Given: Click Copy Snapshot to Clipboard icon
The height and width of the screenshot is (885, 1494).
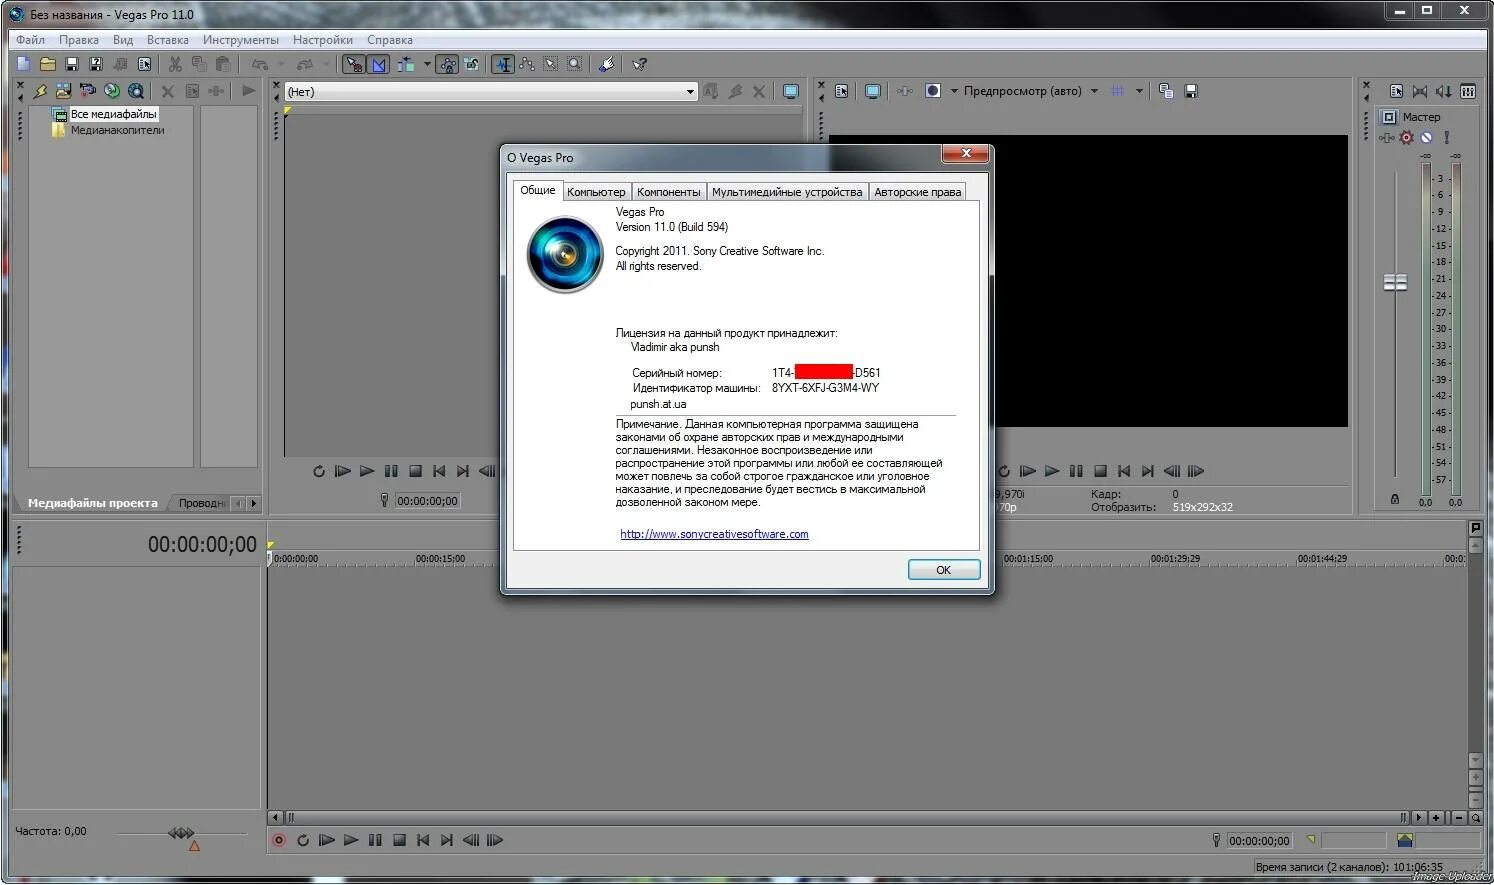Looking at the screenshot, I should [x=1166, y=91].
